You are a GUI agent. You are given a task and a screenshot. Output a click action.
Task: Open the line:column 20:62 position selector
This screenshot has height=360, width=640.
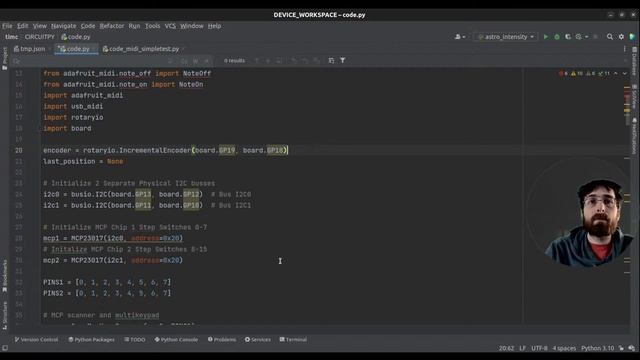506,348
